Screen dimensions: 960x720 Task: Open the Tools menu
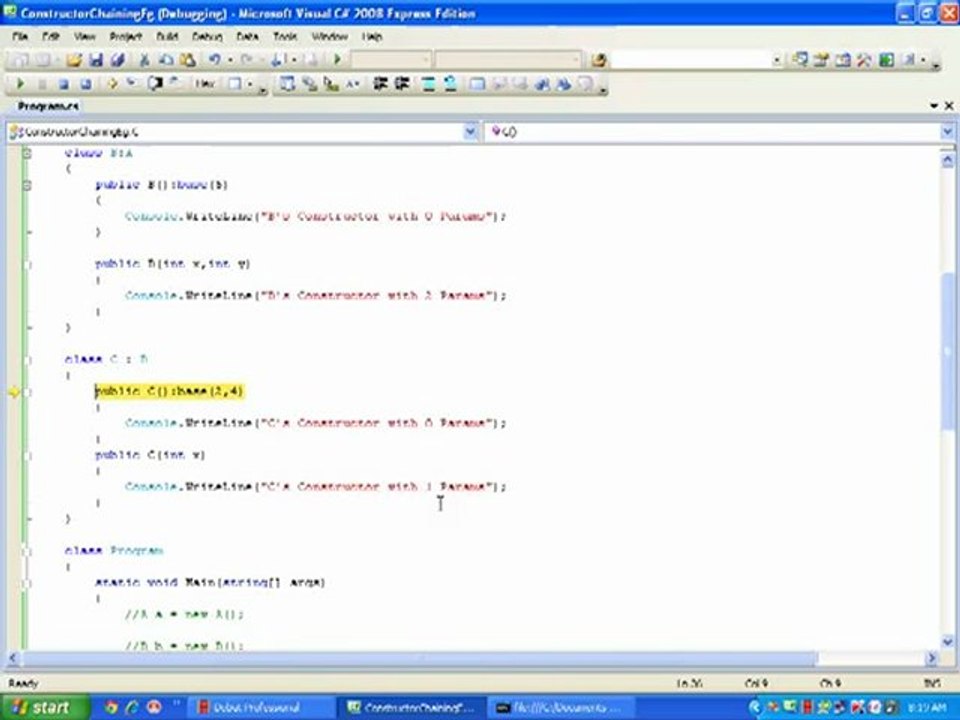pyautogui.click(x=285, y=37)
